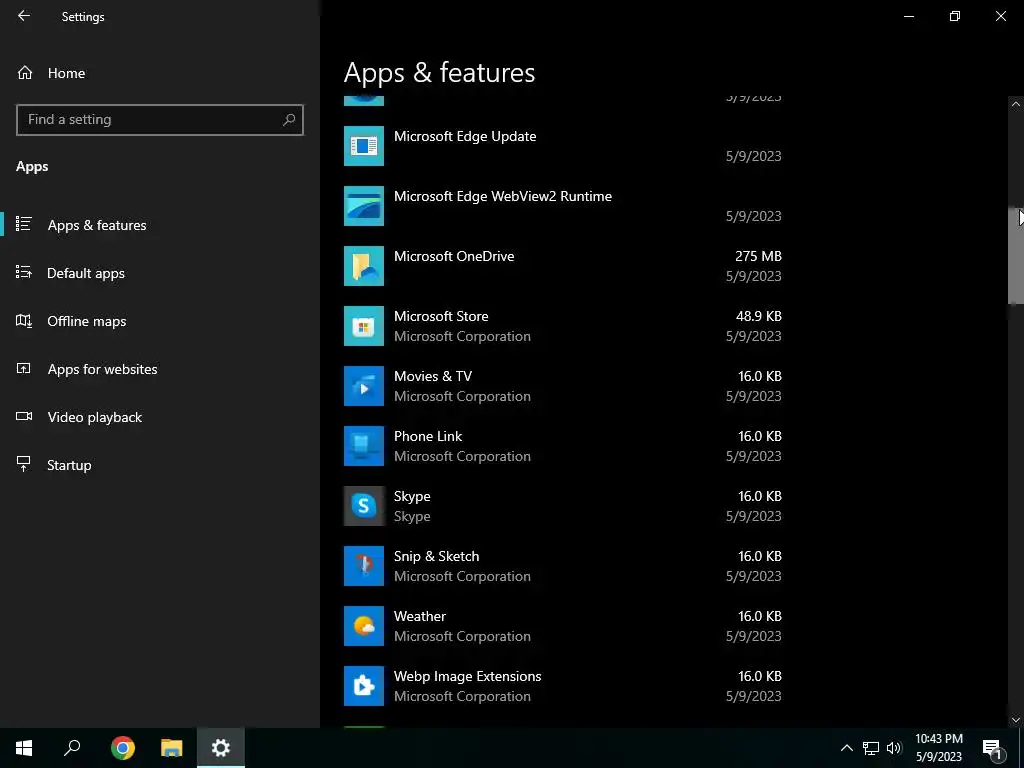Select the Phone Link name text

[428, 436]
